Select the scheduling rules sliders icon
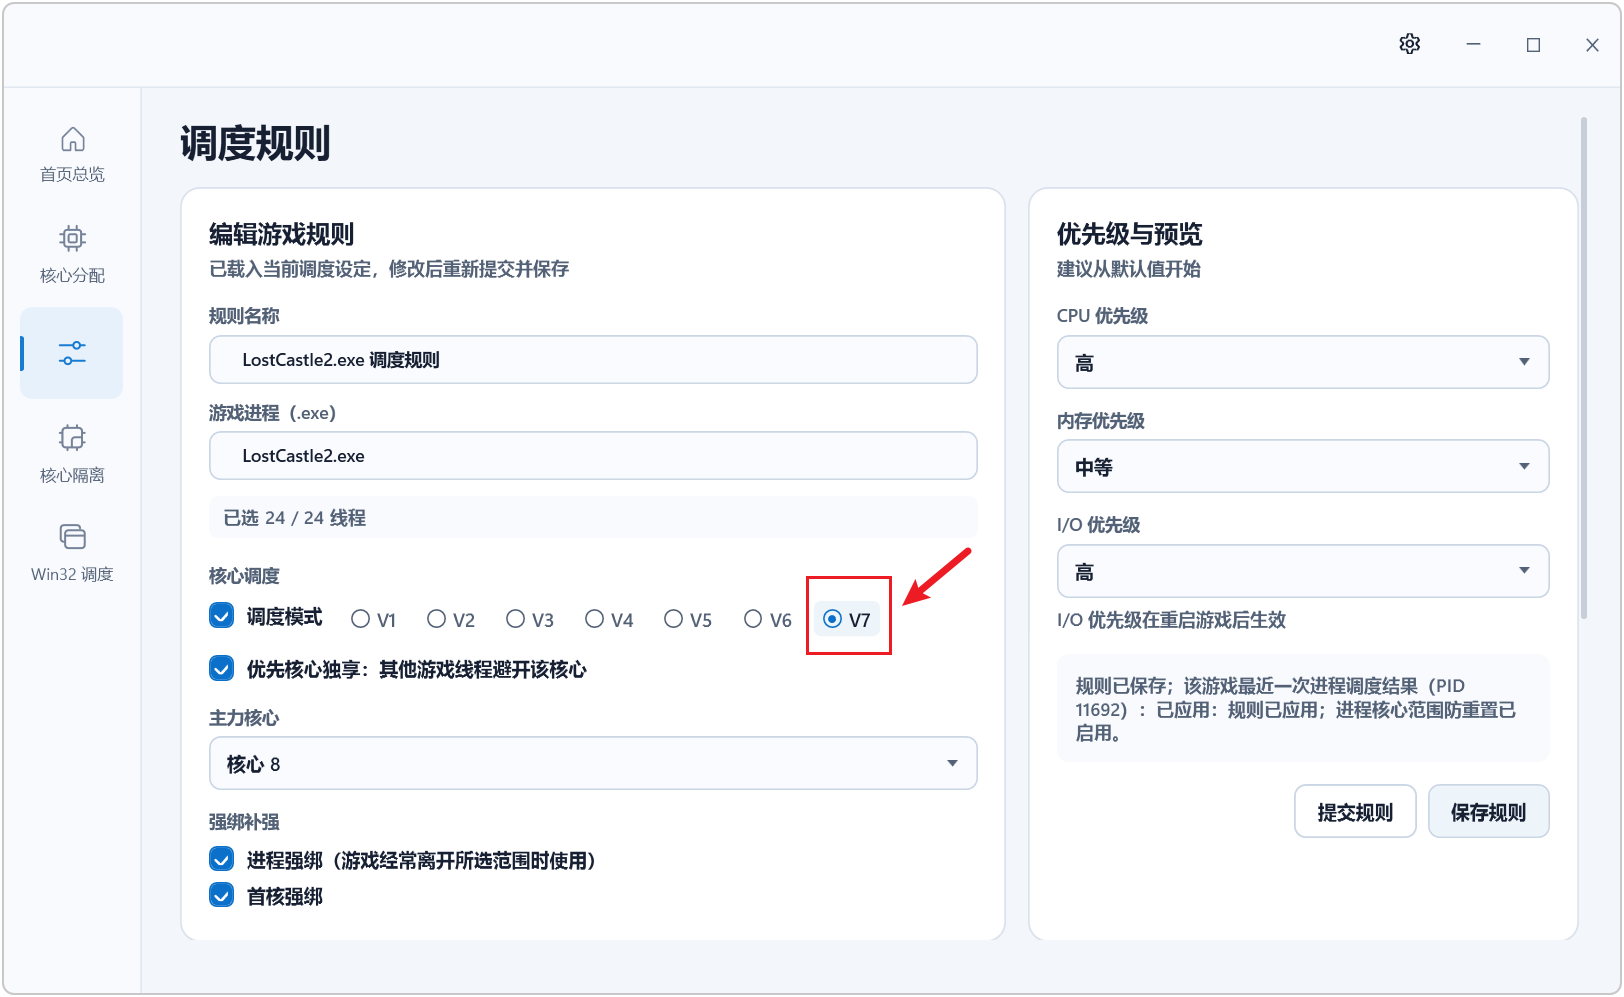 point(72,353)
